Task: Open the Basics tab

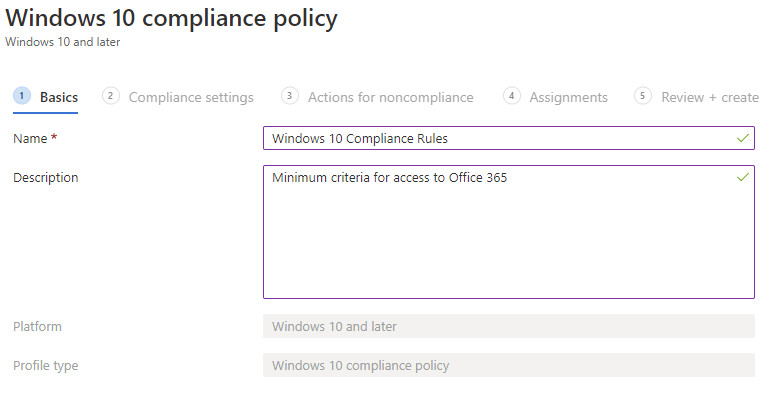Action: pyautogui.click(x=59, y=97)
